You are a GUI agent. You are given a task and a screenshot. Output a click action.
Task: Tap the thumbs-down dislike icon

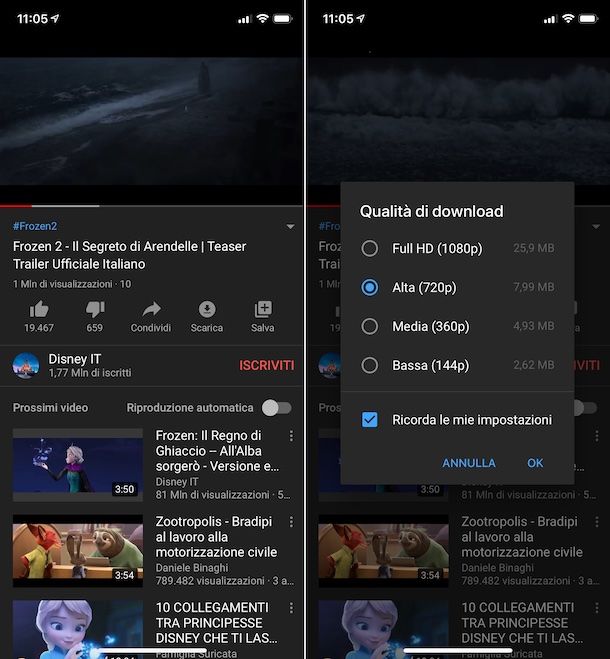pos(95,310)
